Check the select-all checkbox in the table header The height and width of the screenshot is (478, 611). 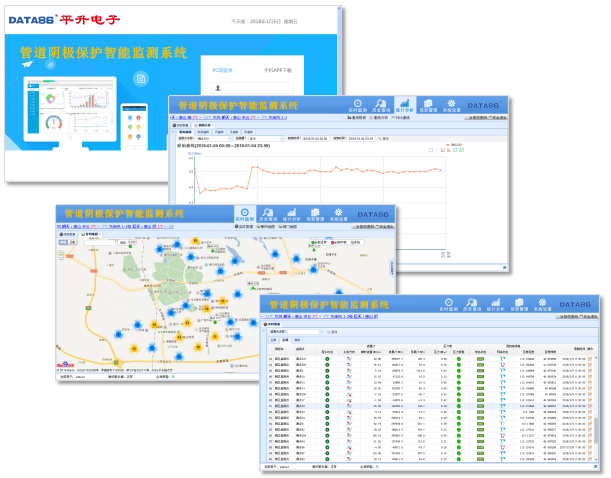click(270, 348)
